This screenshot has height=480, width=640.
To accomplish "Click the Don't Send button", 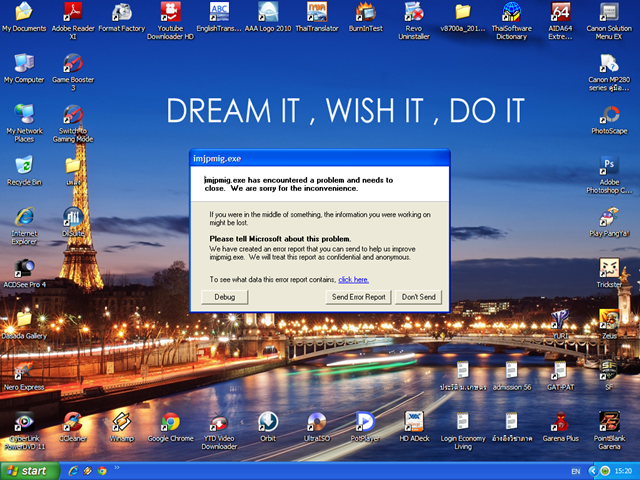I will (x=418, y=297).
